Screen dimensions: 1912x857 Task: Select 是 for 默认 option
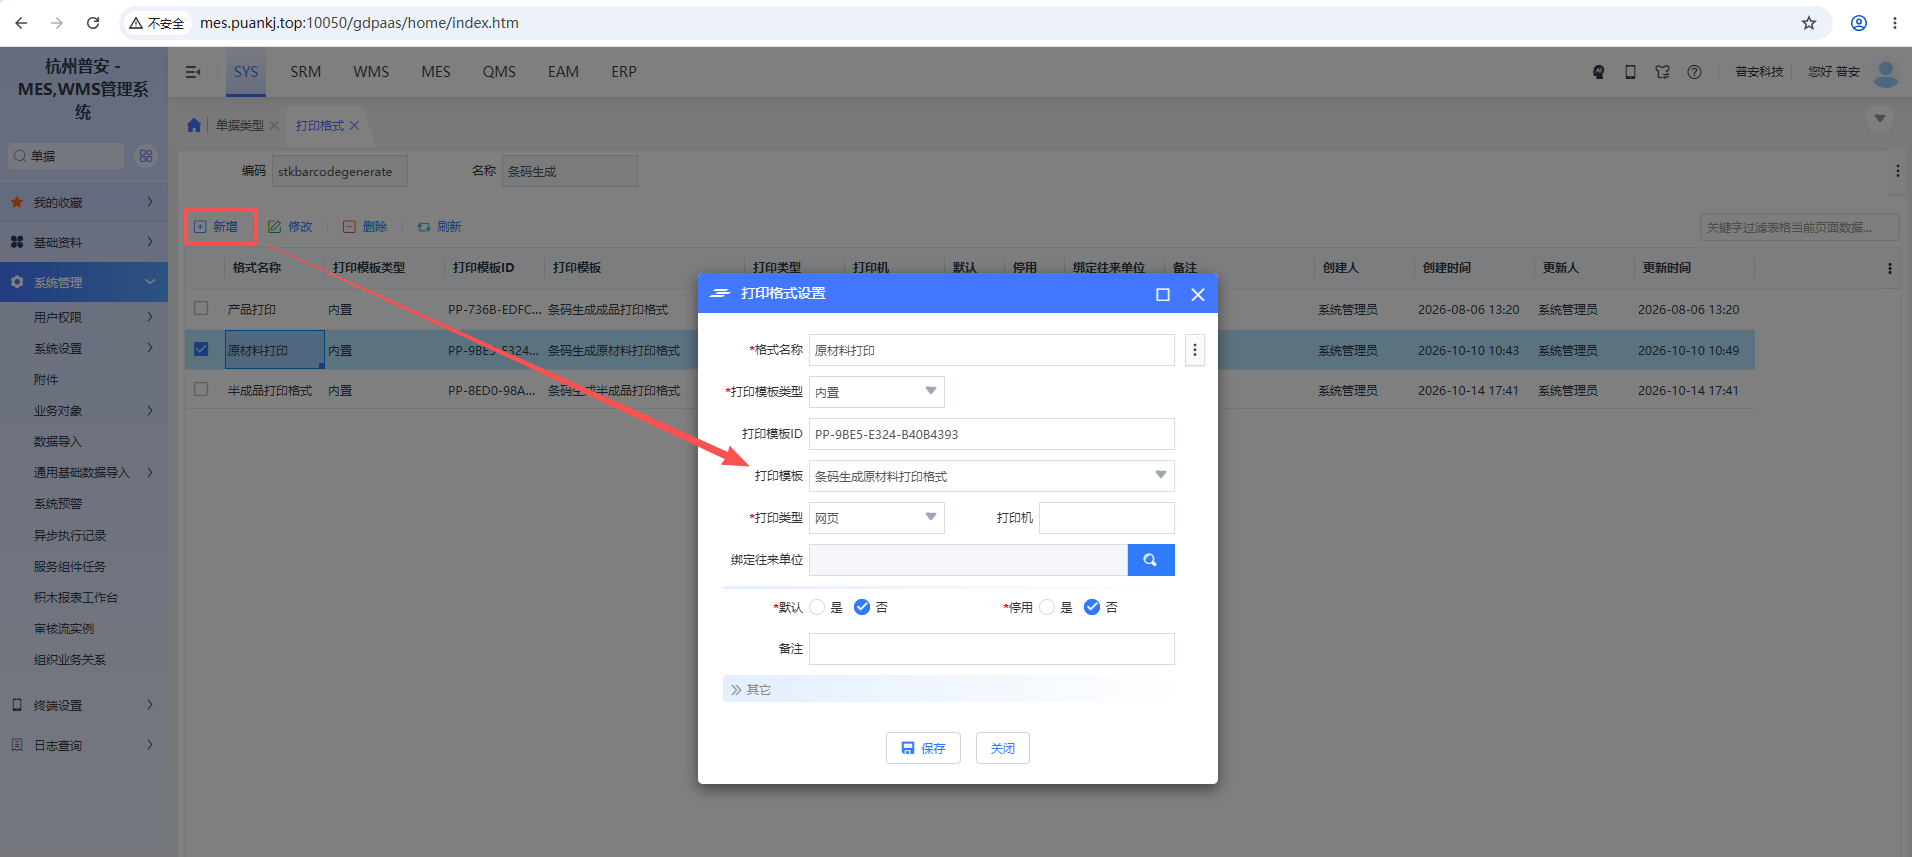pos(817,607)
